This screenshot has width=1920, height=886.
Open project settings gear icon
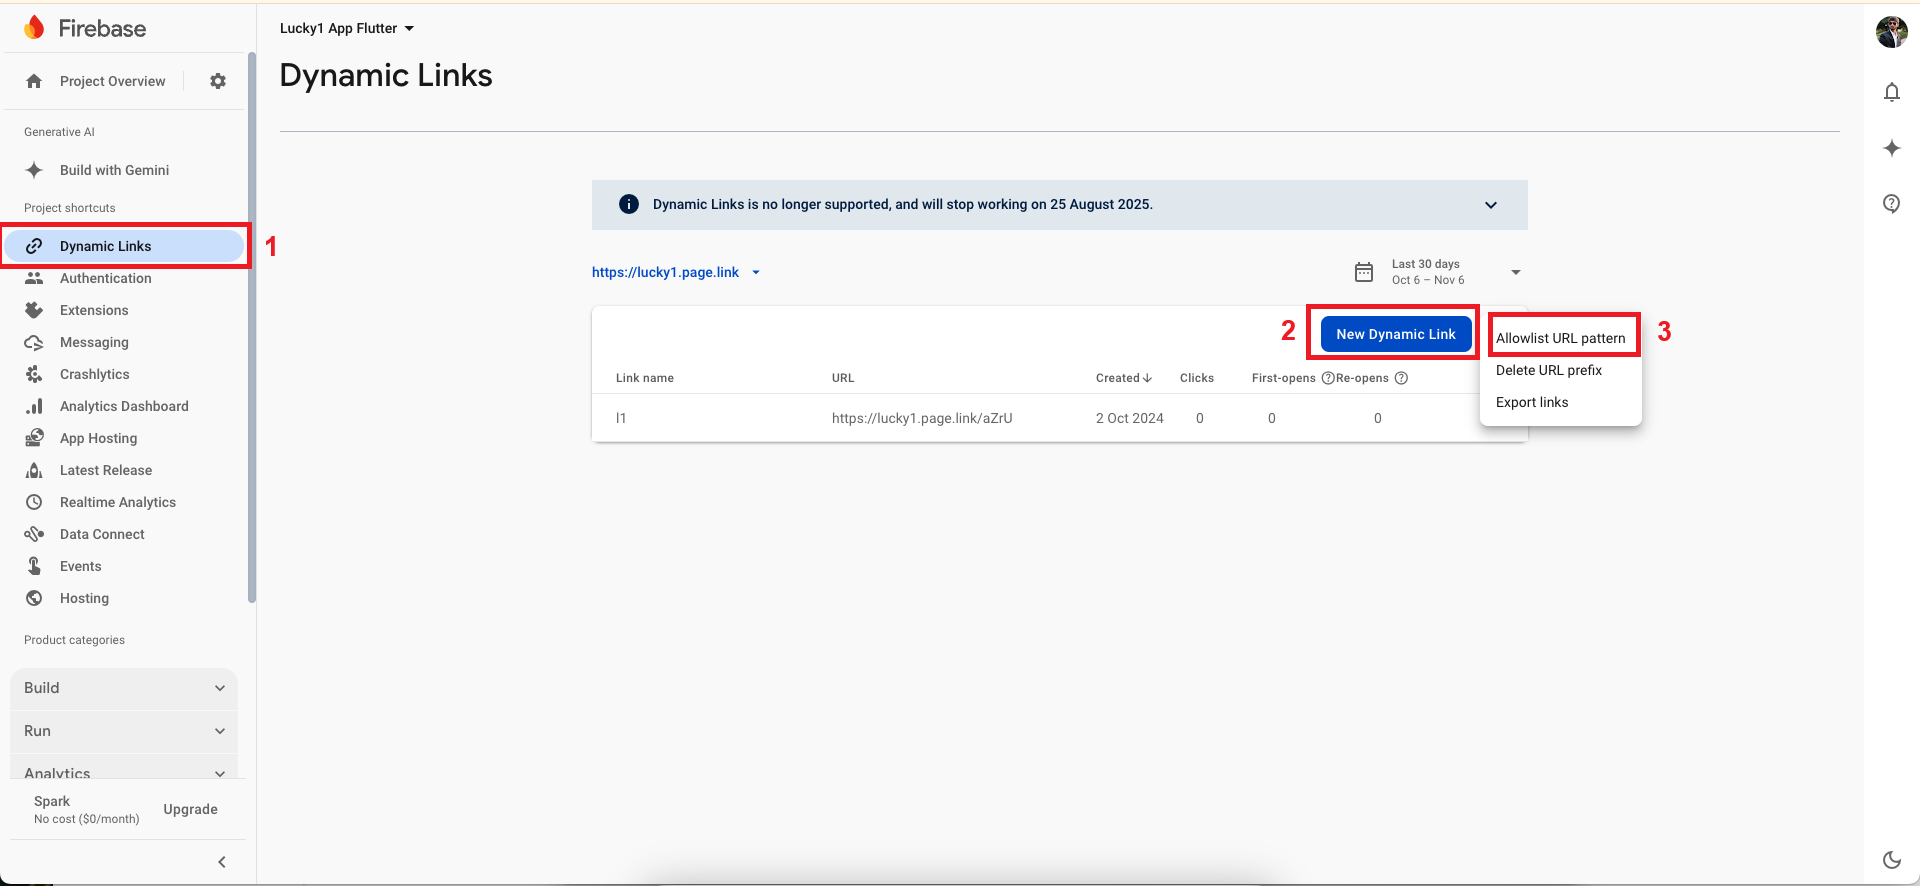[x=218, y=81]
